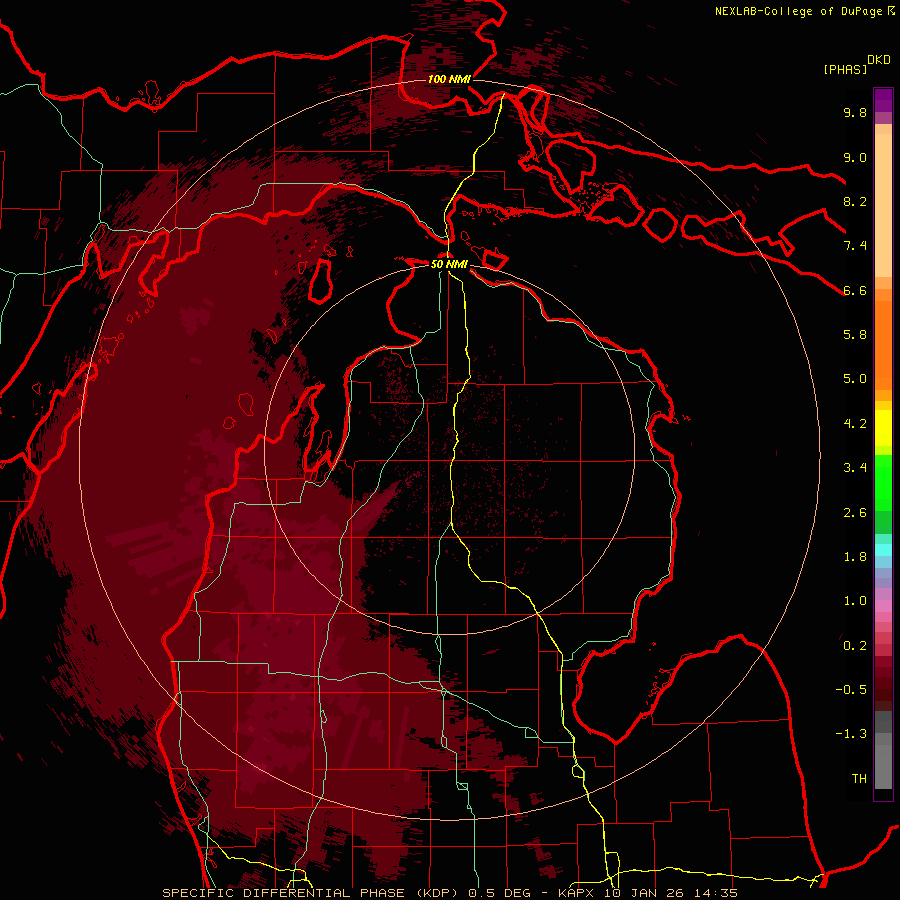This screenshot has height=900, width=900.
Task: Click the 6.6 legend value
Action: pyautogui.click(x=855, y=290)
